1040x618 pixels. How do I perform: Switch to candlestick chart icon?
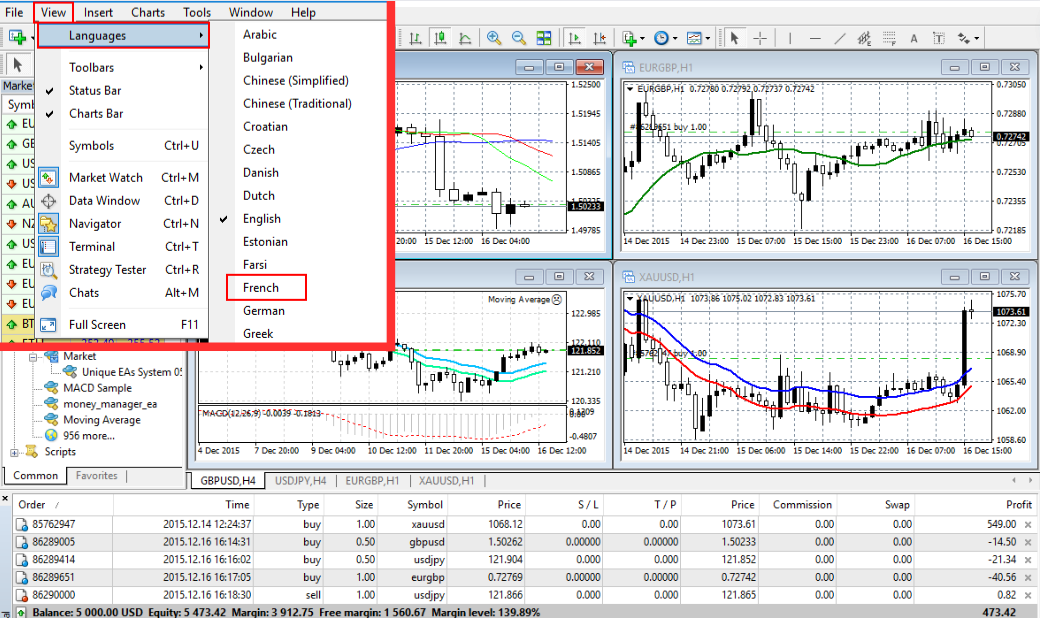pos(440,38)
